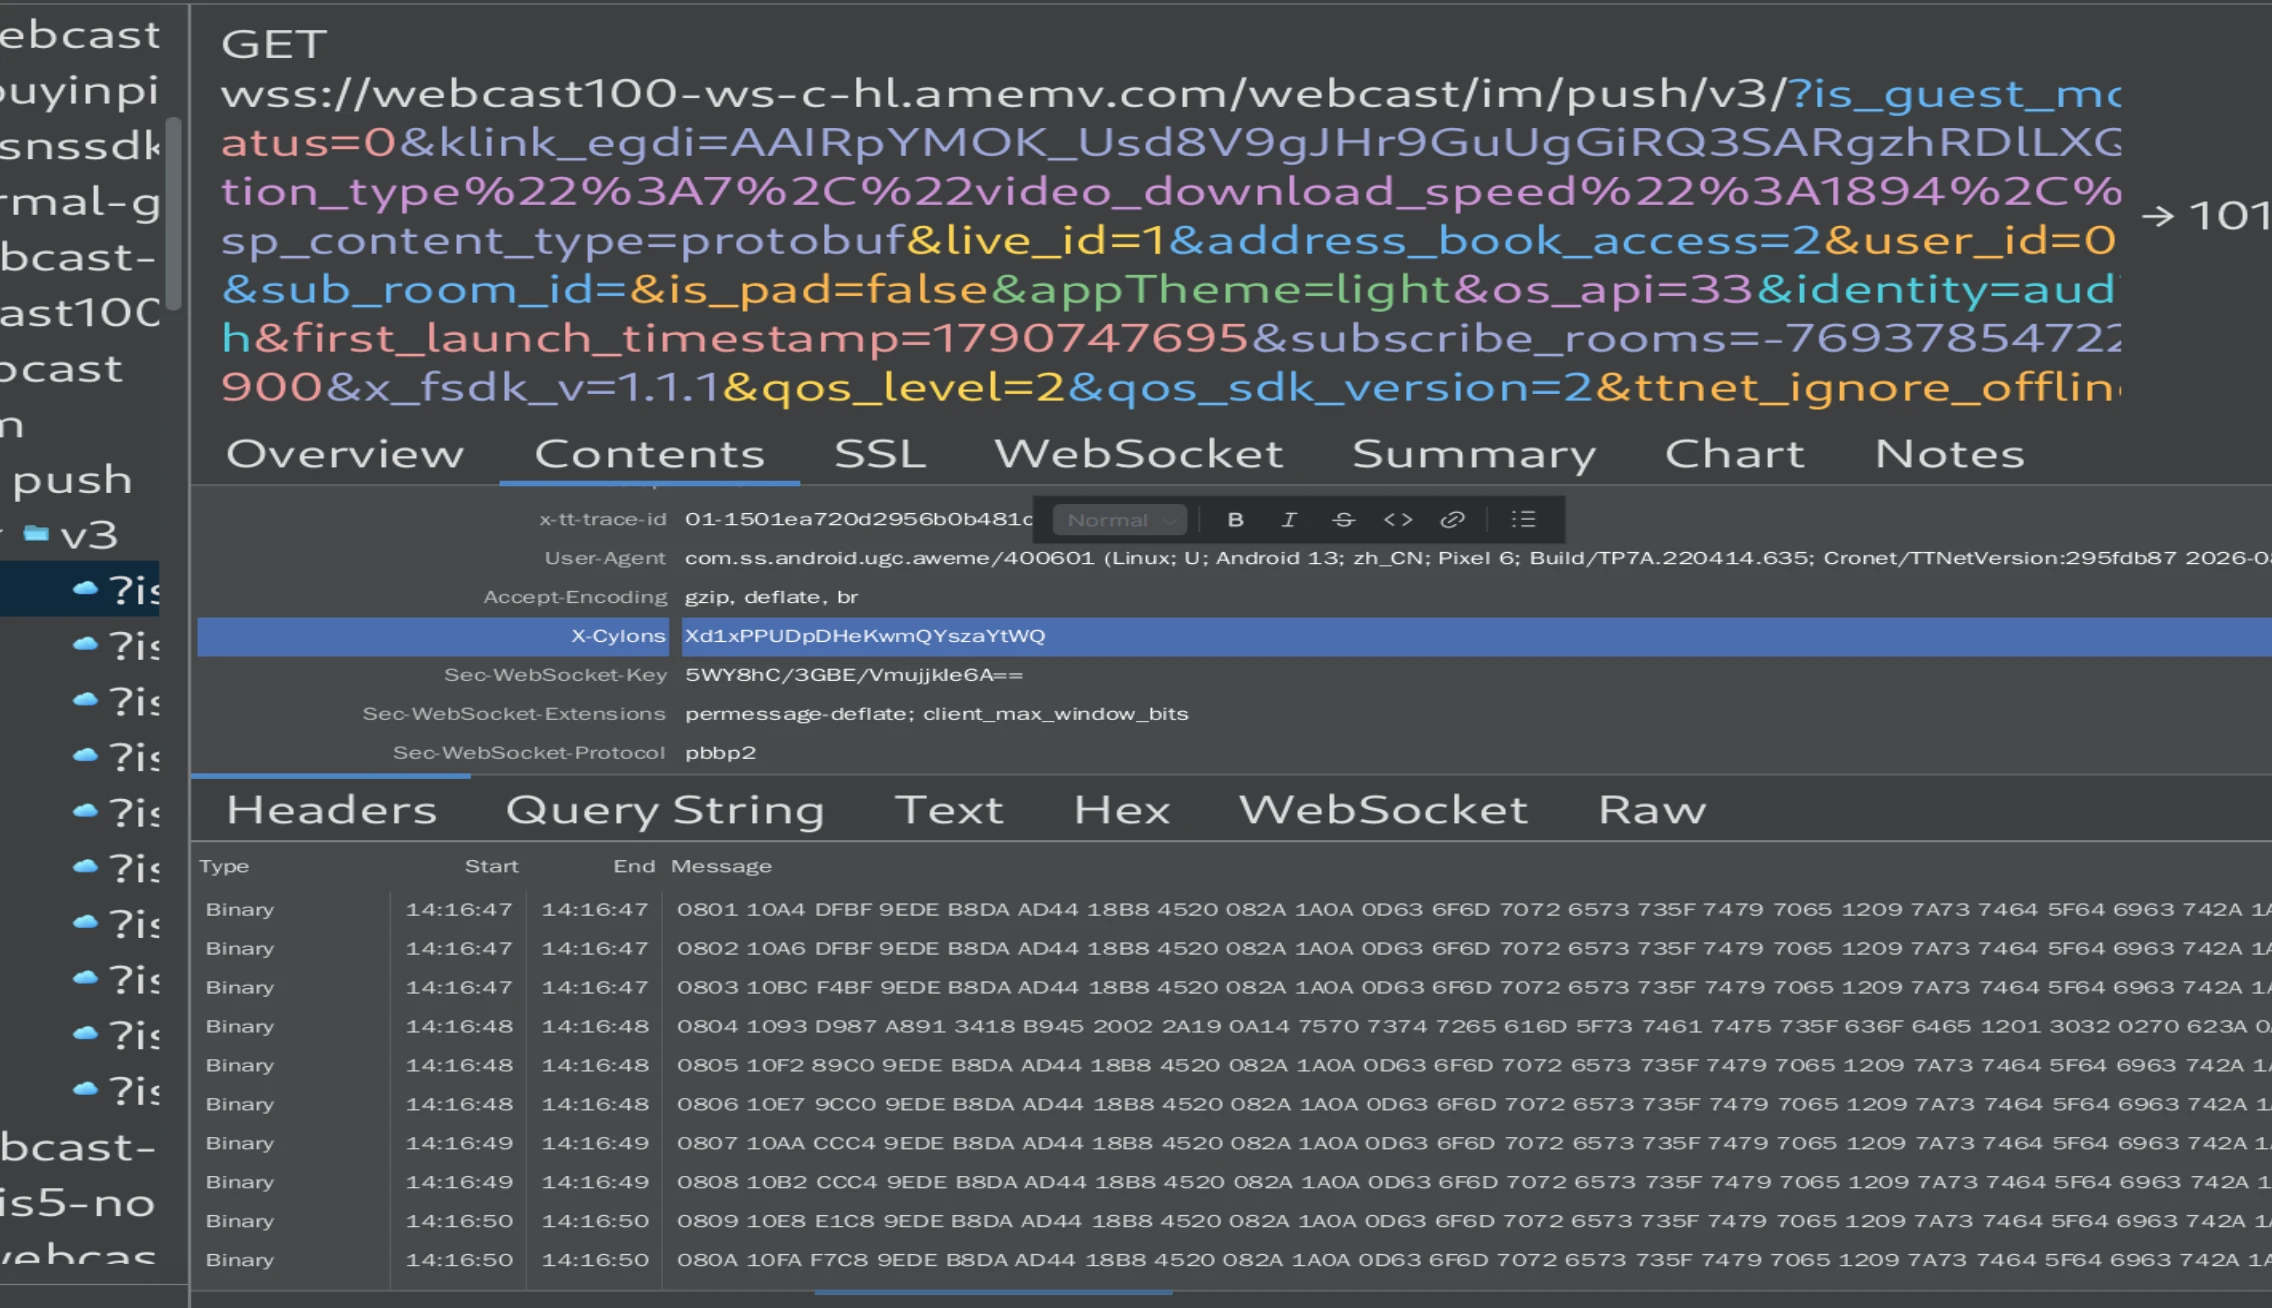
Task: Select the binary message starting 0807
Action: click(1234, 1143)
